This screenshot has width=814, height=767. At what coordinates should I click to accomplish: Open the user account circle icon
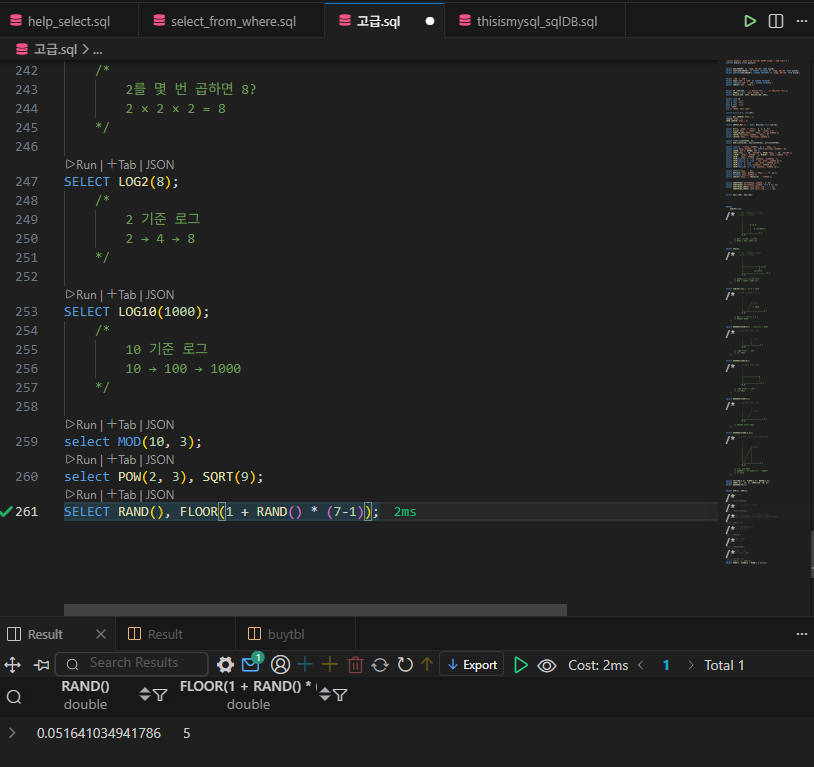click(280, 665)
